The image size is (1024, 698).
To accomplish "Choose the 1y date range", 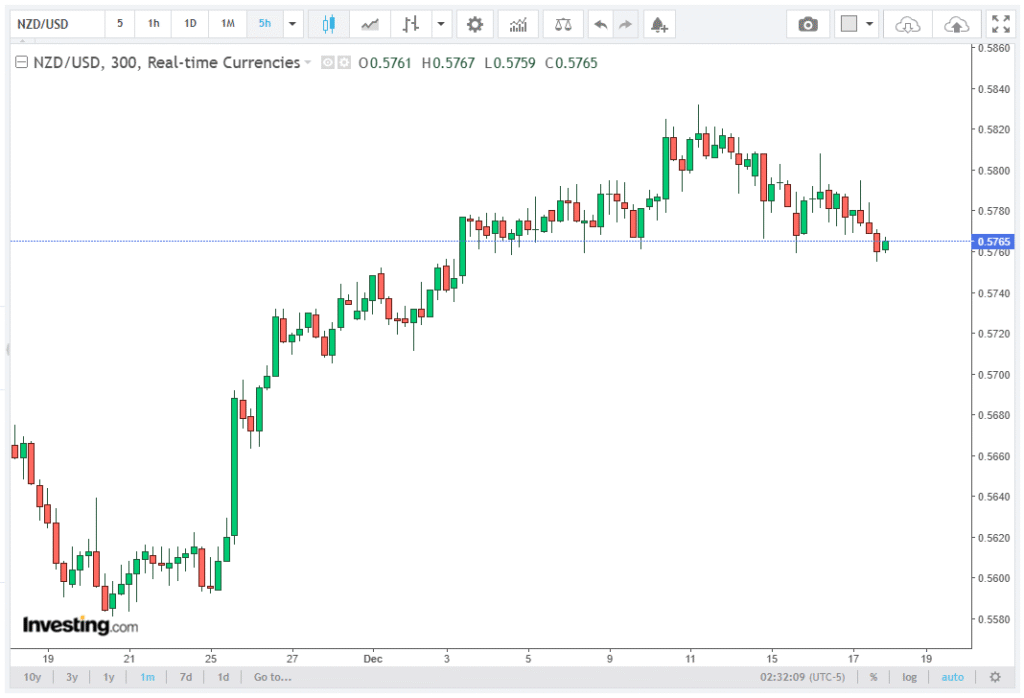I will [x=108, y=677].
